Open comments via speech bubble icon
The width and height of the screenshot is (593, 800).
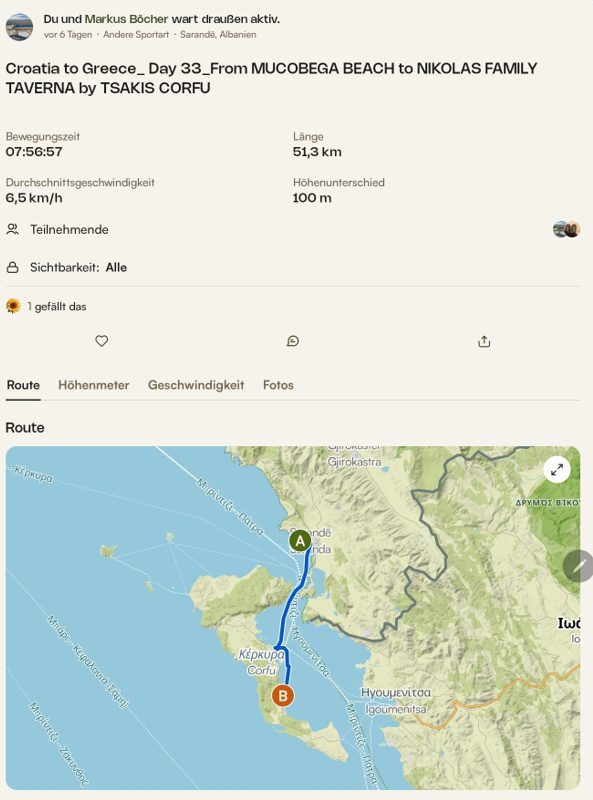point(292,341)
